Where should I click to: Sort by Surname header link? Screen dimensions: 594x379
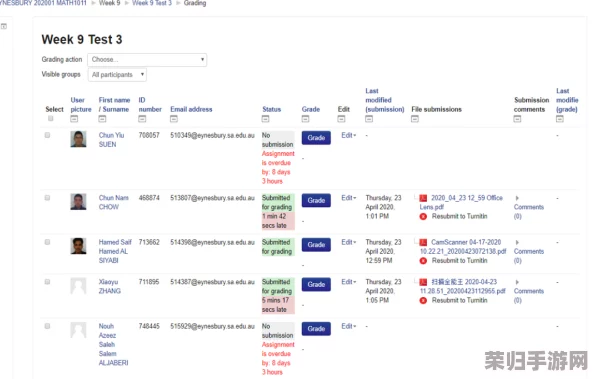[x=116, y=109]
